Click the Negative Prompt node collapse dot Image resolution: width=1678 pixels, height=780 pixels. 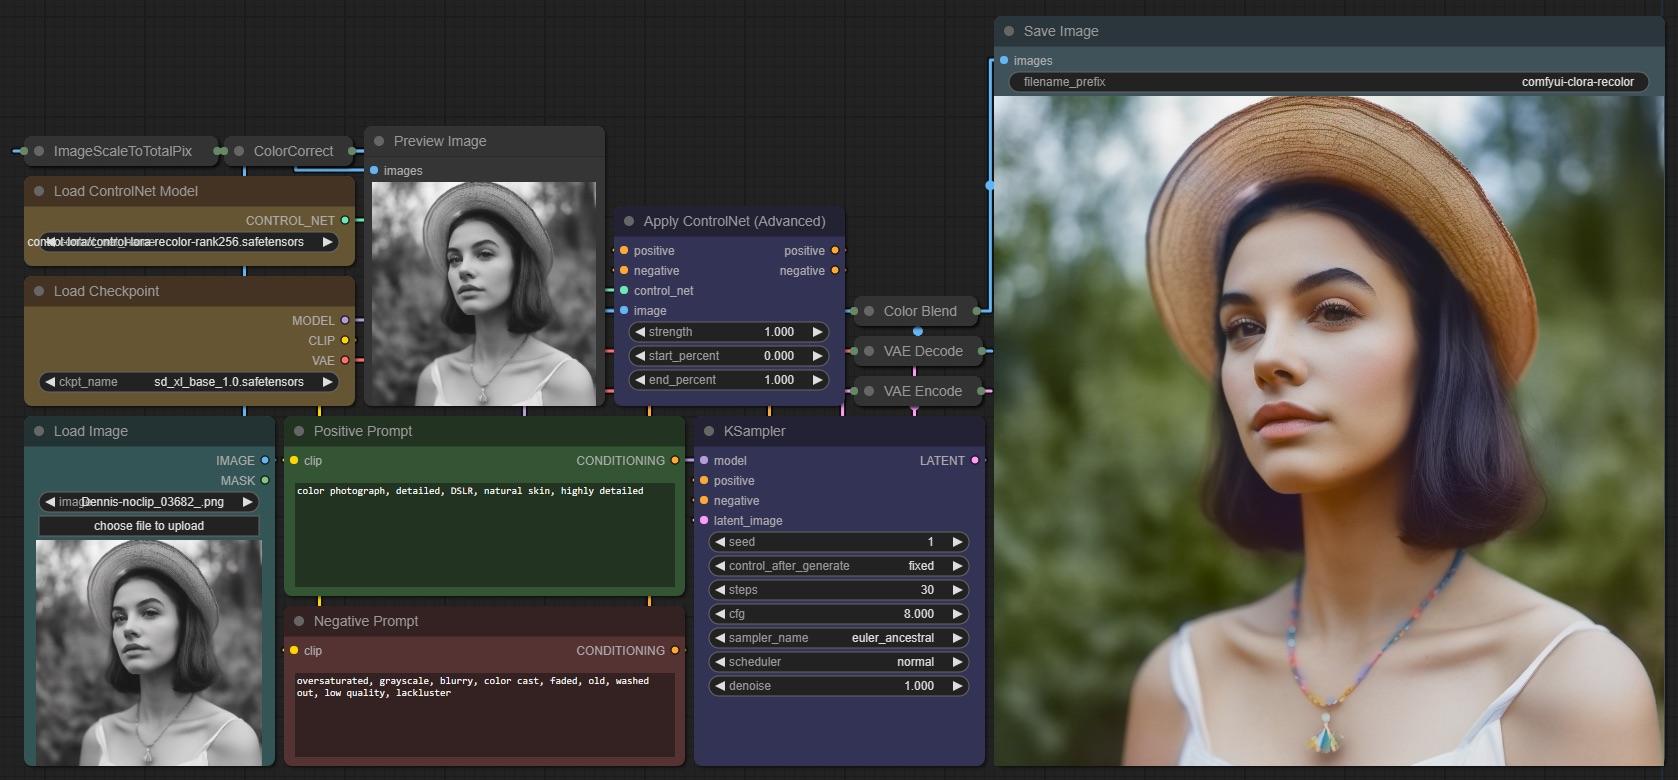(299, 621)
